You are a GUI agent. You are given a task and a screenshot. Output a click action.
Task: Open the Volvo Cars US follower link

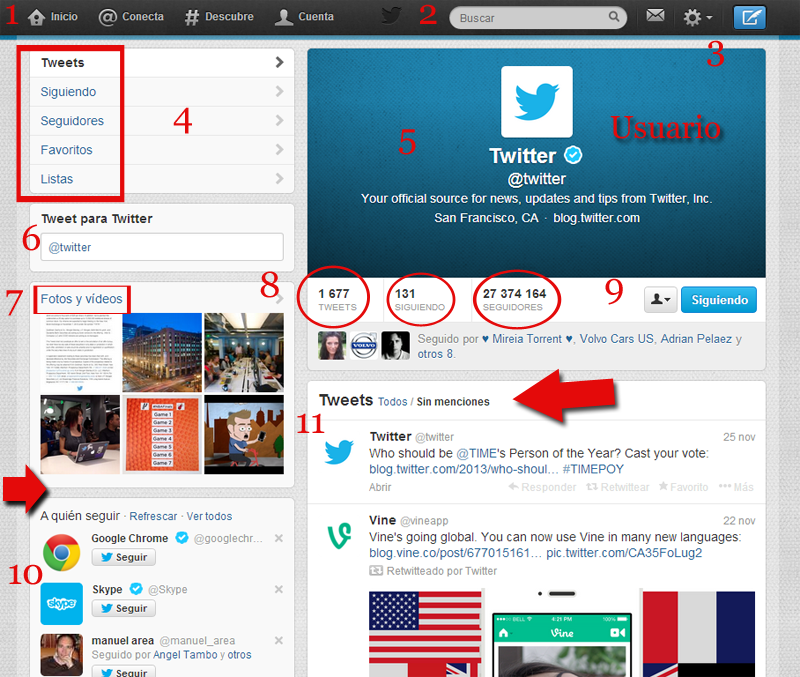click(616, 339)
